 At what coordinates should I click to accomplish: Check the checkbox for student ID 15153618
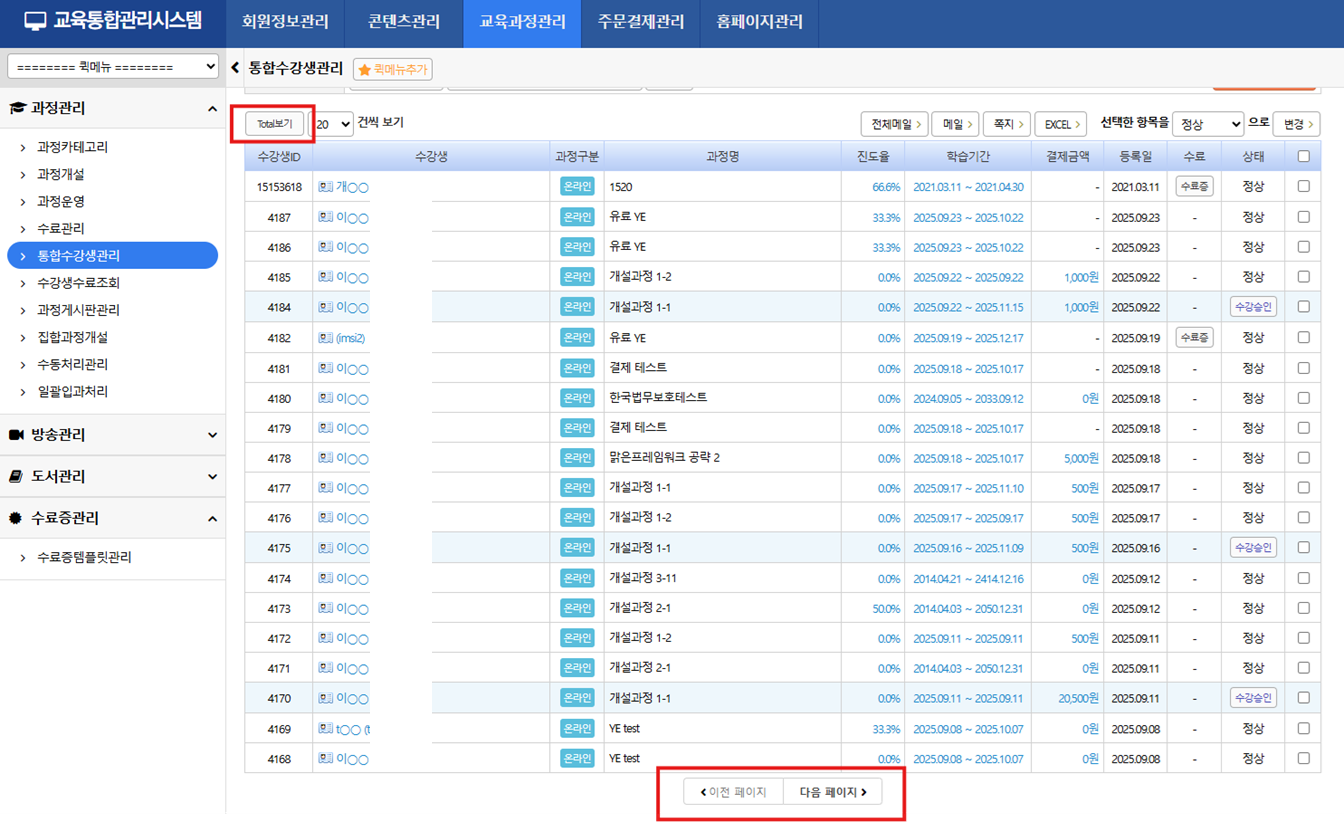coord(1302,186)
